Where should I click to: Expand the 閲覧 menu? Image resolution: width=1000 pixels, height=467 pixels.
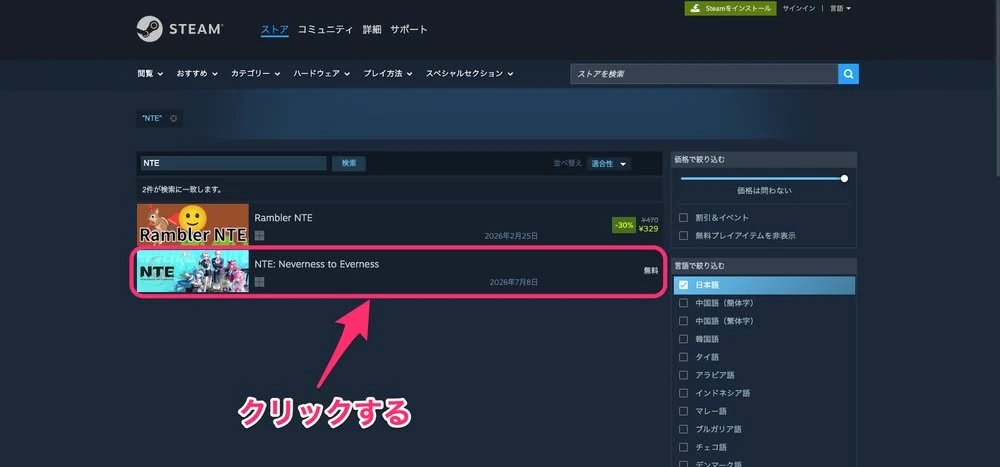click(x=150, y=74)
